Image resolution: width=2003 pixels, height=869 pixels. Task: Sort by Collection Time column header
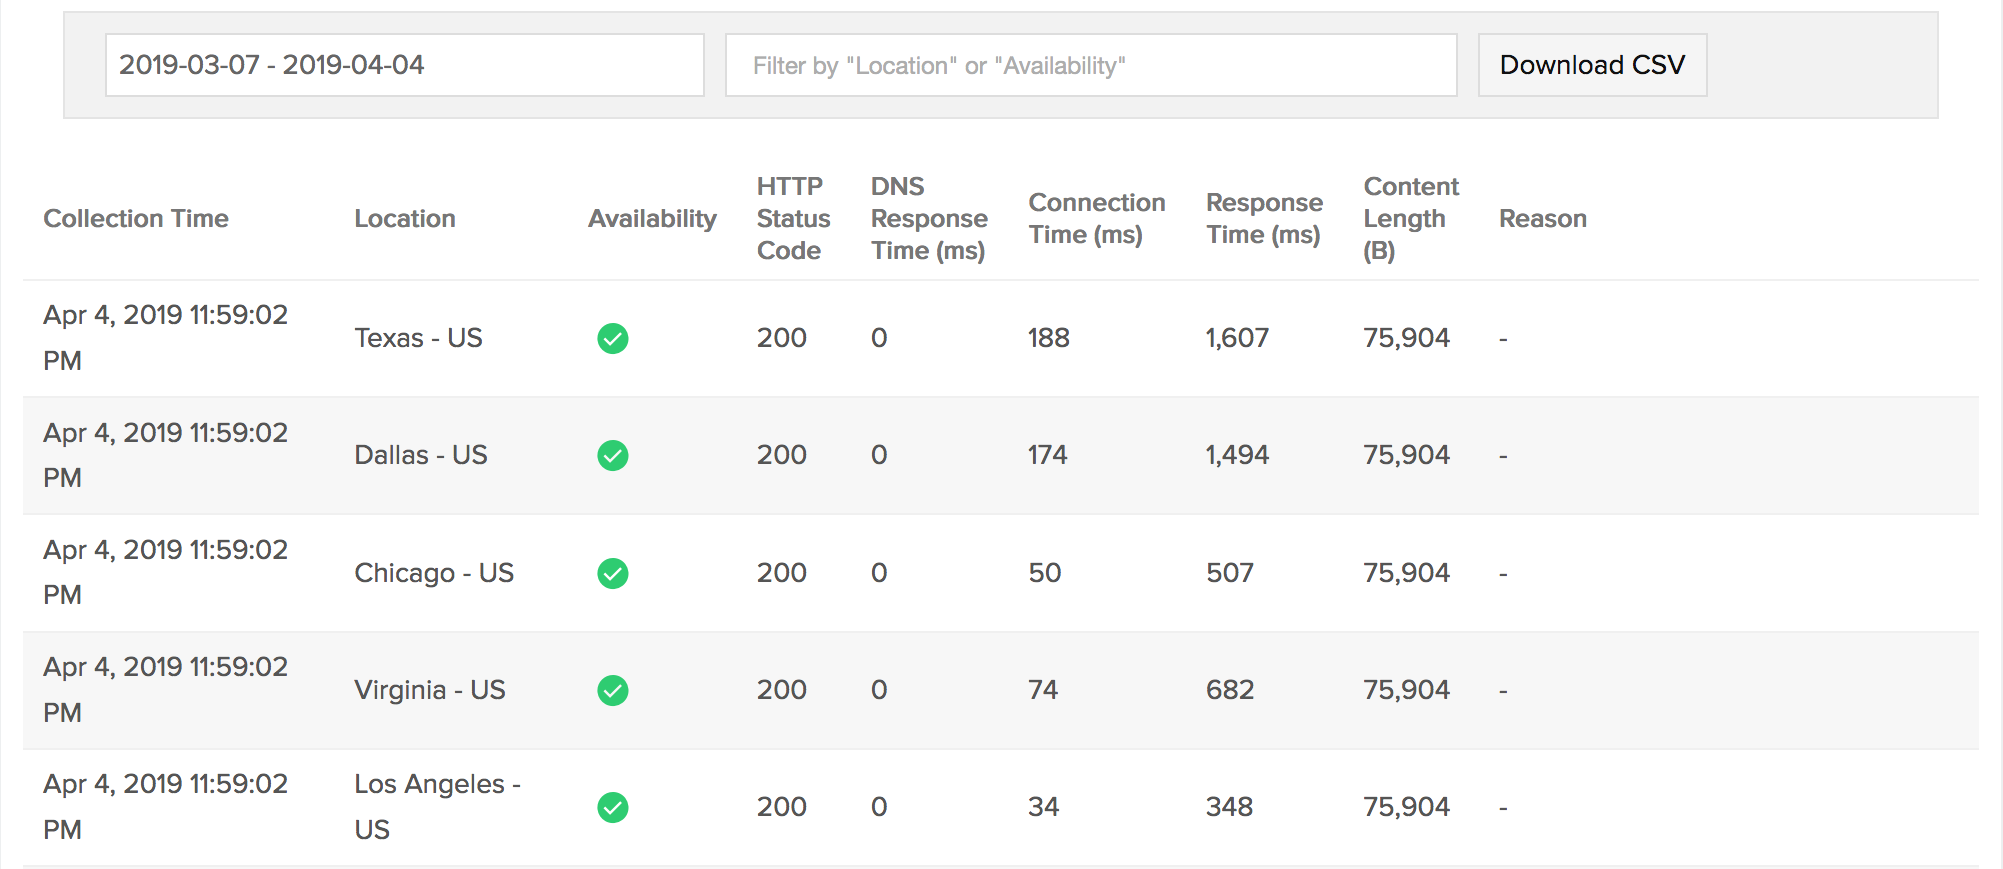click(x=136, y=218)
